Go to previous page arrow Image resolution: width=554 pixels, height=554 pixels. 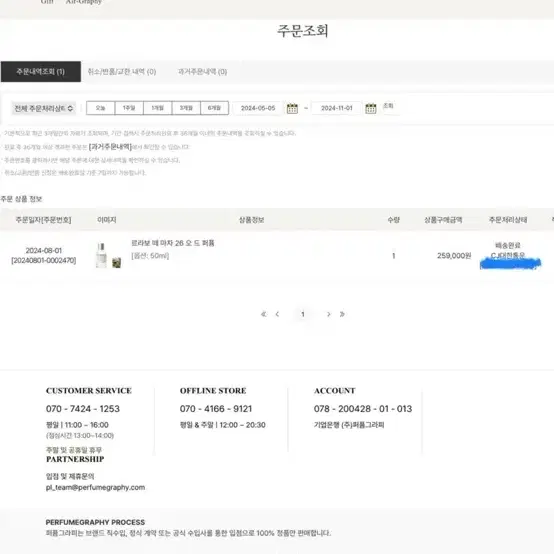(277, 314)
